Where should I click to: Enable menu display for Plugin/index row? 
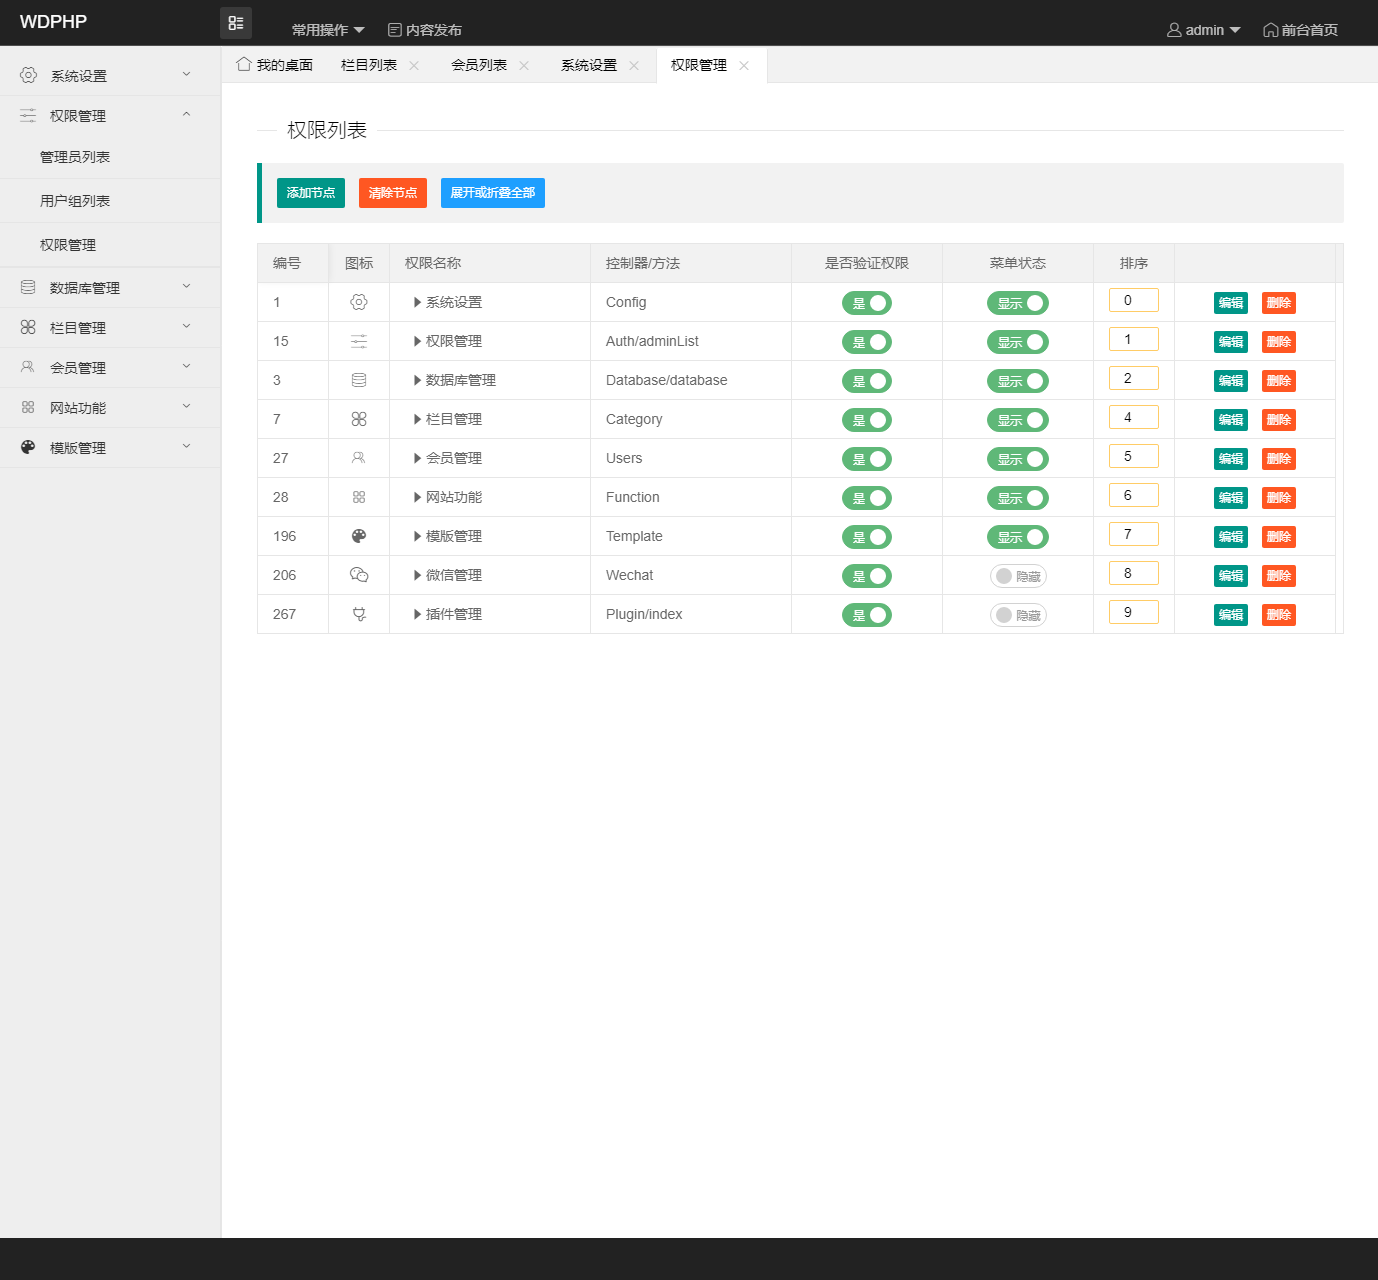coord(1018,615)
